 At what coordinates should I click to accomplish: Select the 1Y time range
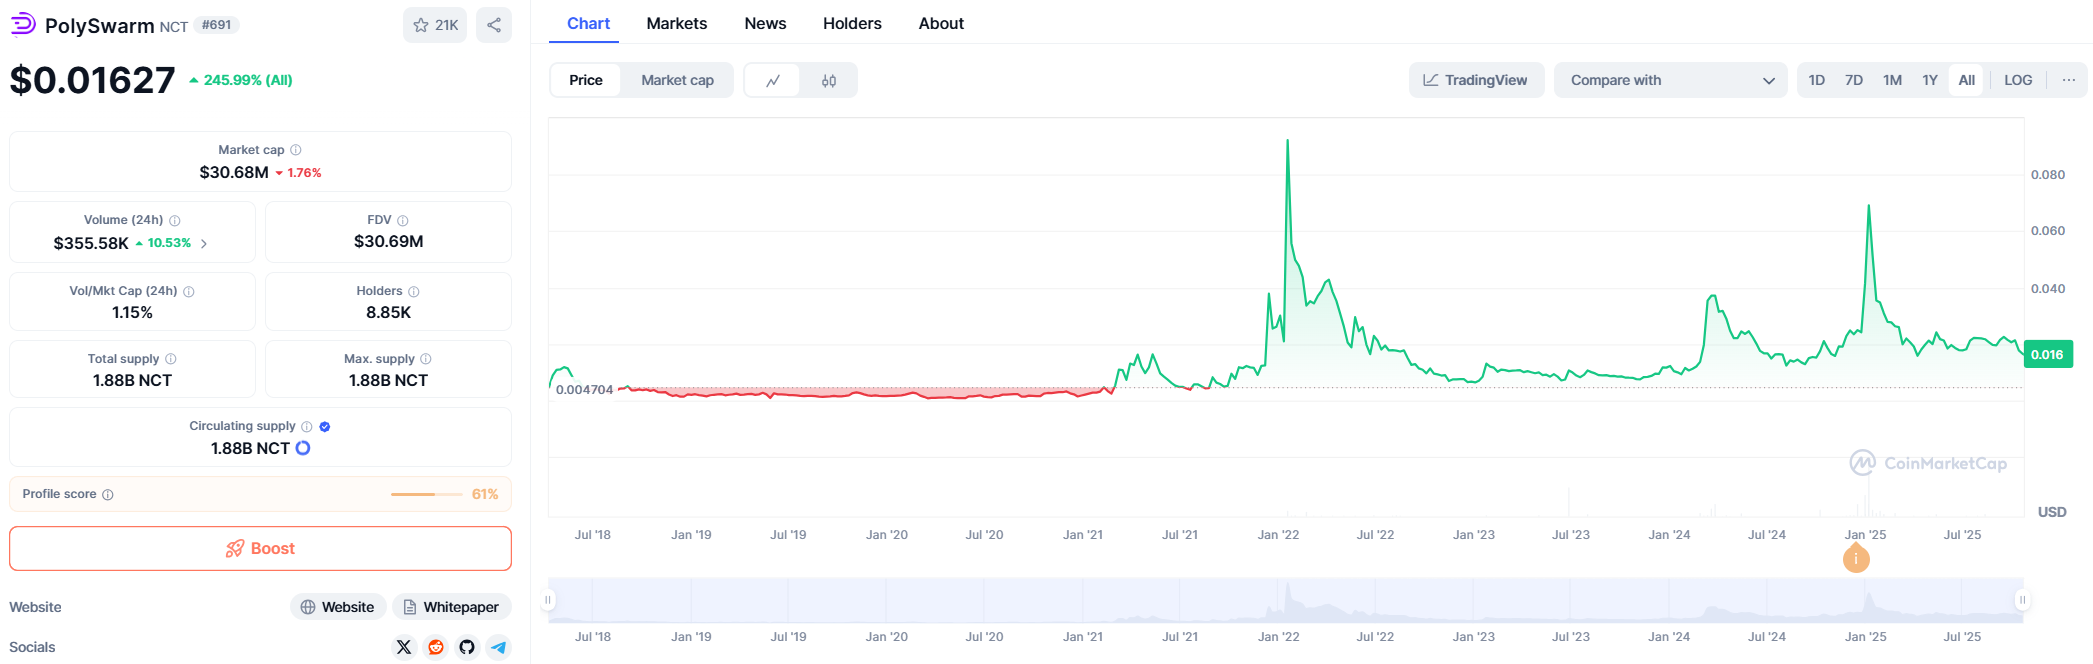pos(1929,81)
